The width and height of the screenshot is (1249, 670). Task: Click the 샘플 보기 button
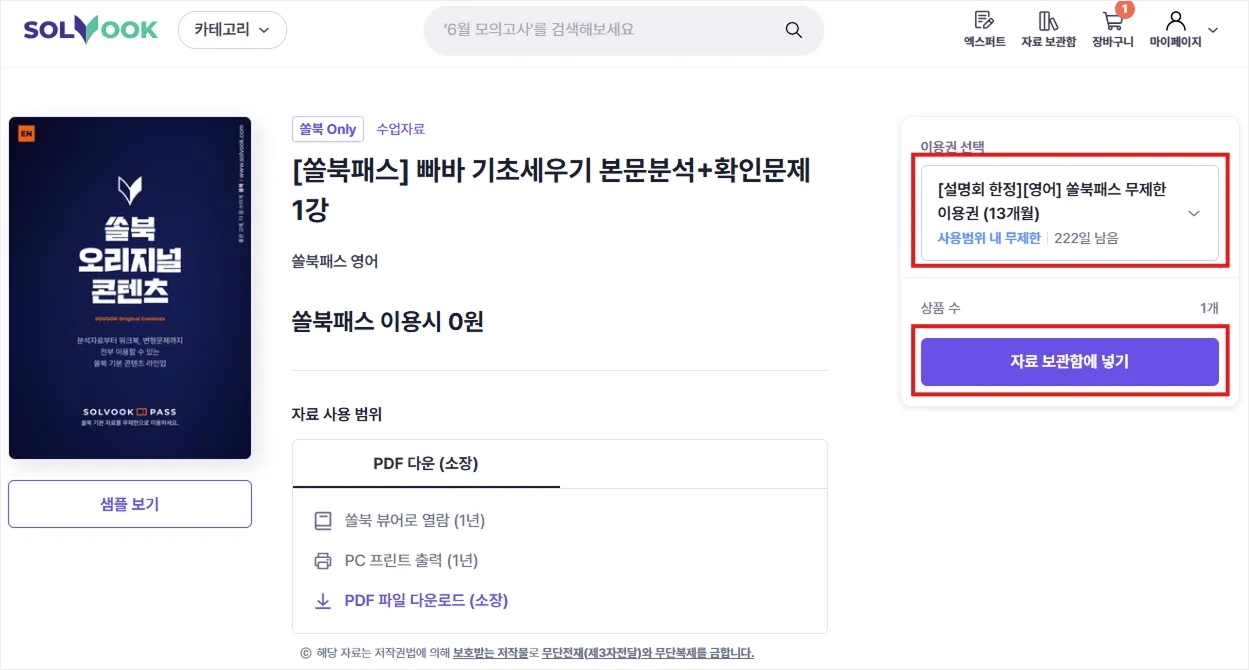pyautogui.click(x=130, y=504)
